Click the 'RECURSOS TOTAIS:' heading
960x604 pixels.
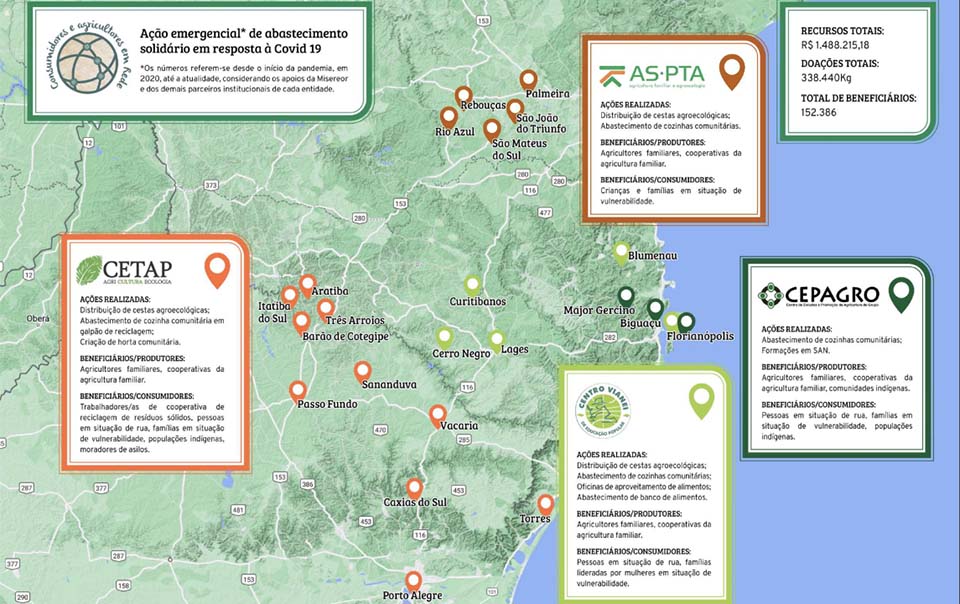(842, 31)
